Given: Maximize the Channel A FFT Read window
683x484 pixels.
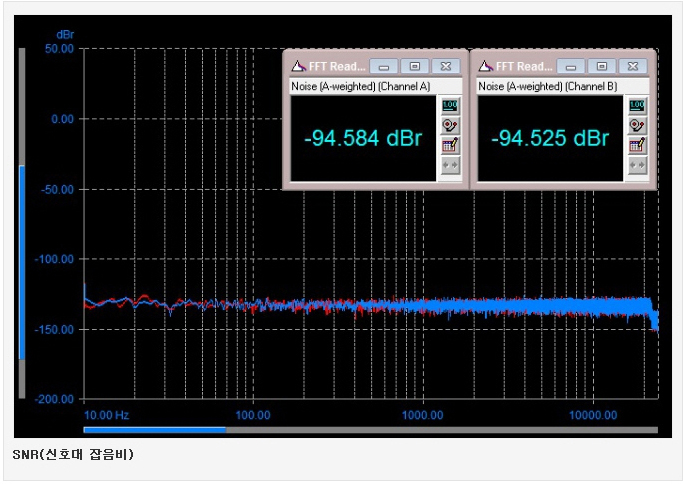Looking at the screenshot, I should 415,66.
